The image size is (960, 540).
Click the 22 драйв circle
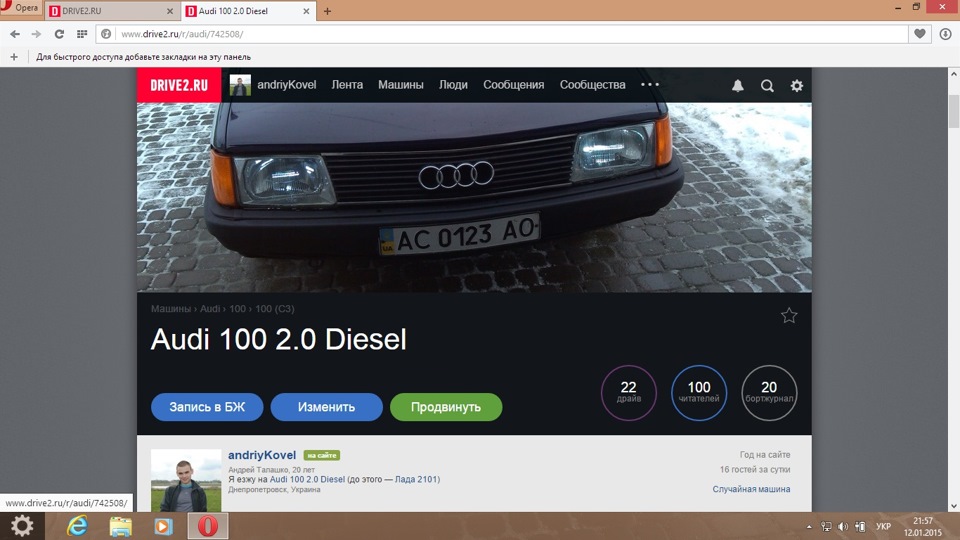click(x=629, y=392)
